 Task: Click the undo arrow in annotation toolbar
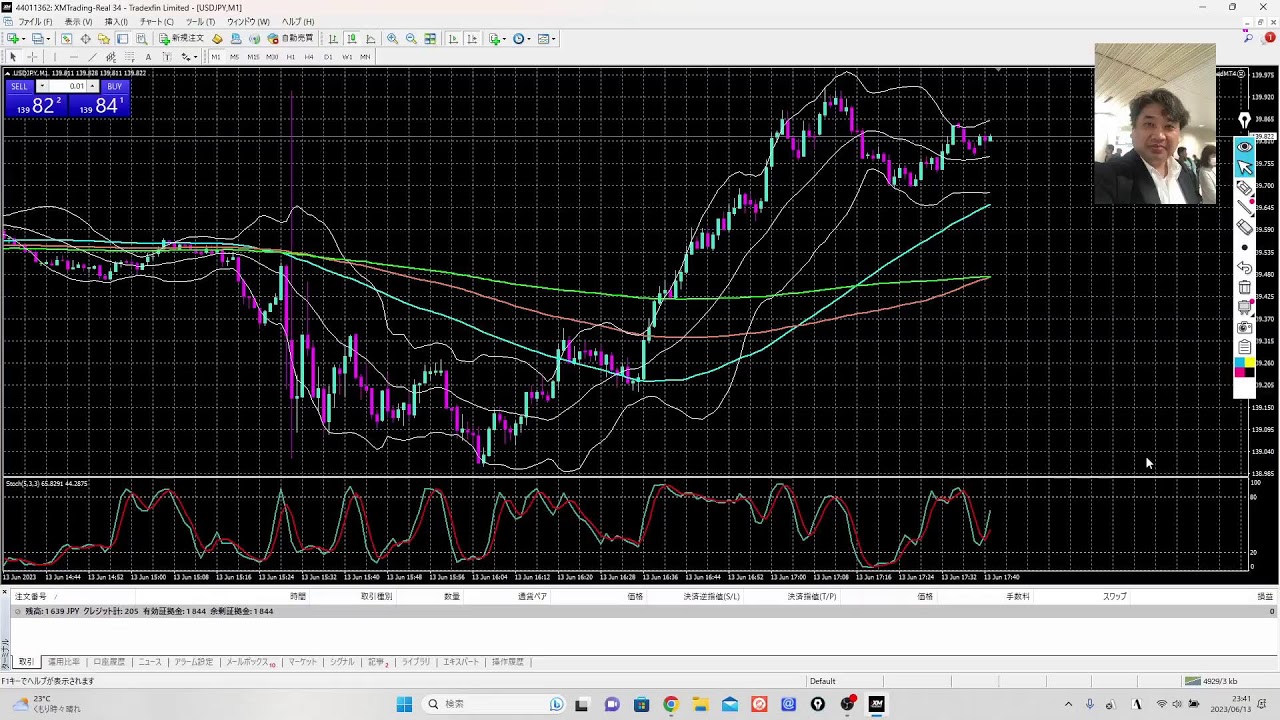coord(1244,268)
